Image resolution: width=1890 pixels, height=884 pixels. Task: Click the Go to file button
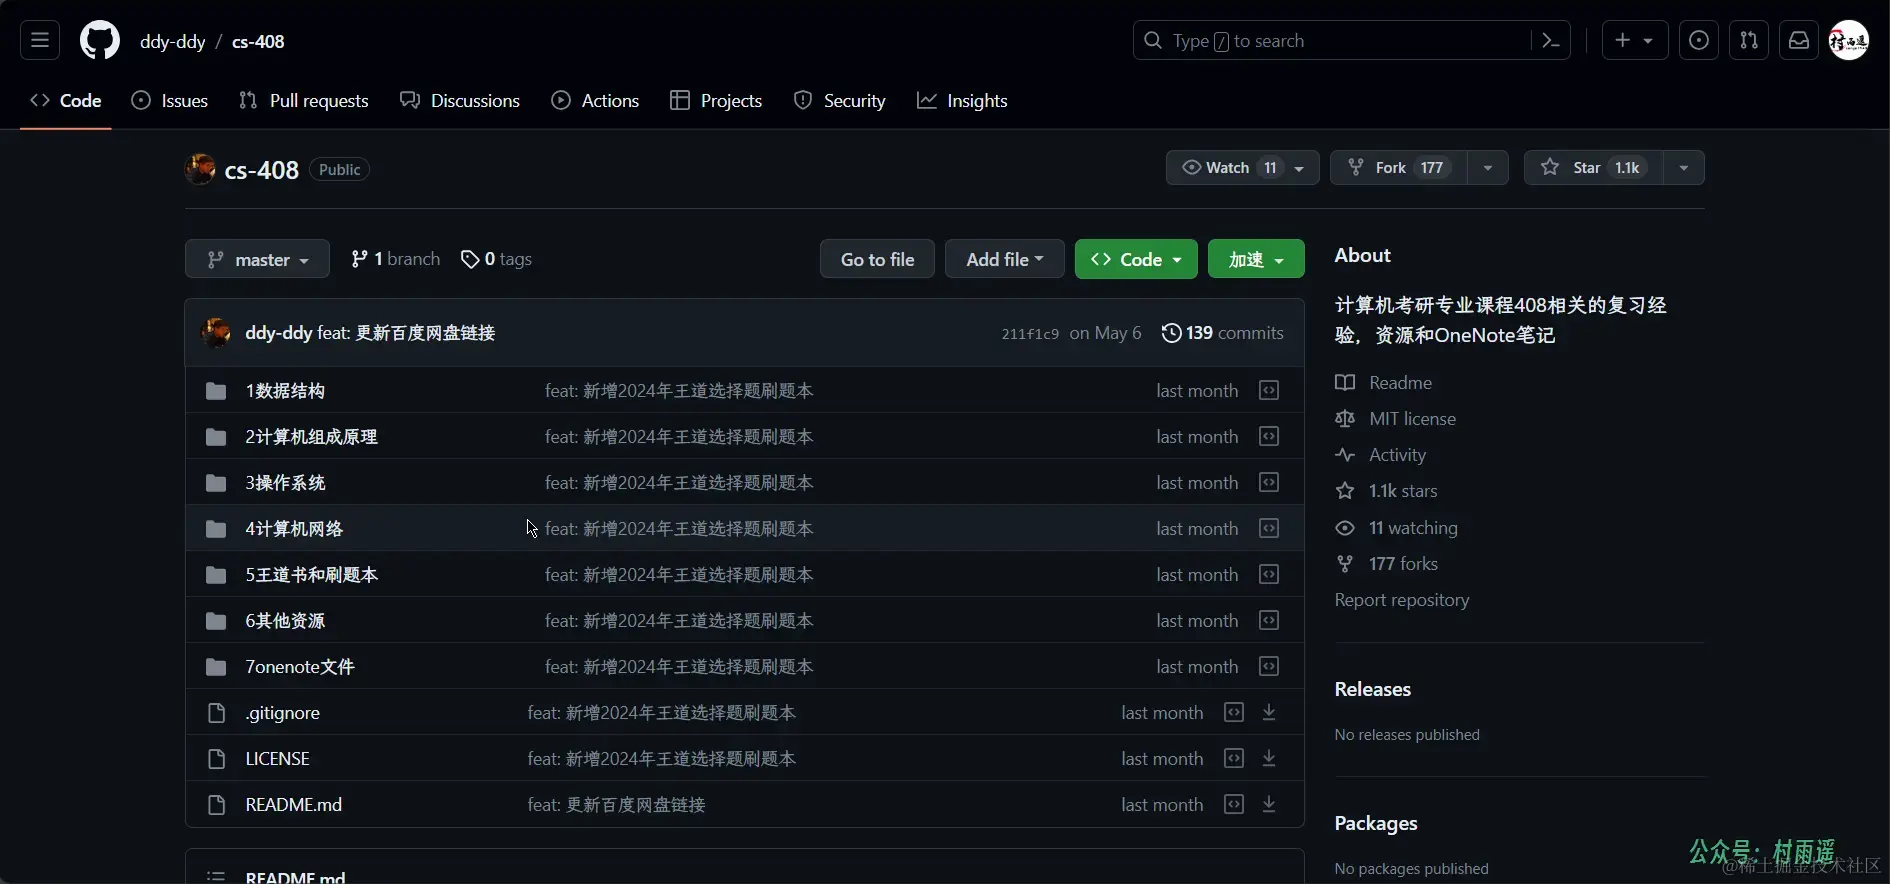tap(877, 259)
